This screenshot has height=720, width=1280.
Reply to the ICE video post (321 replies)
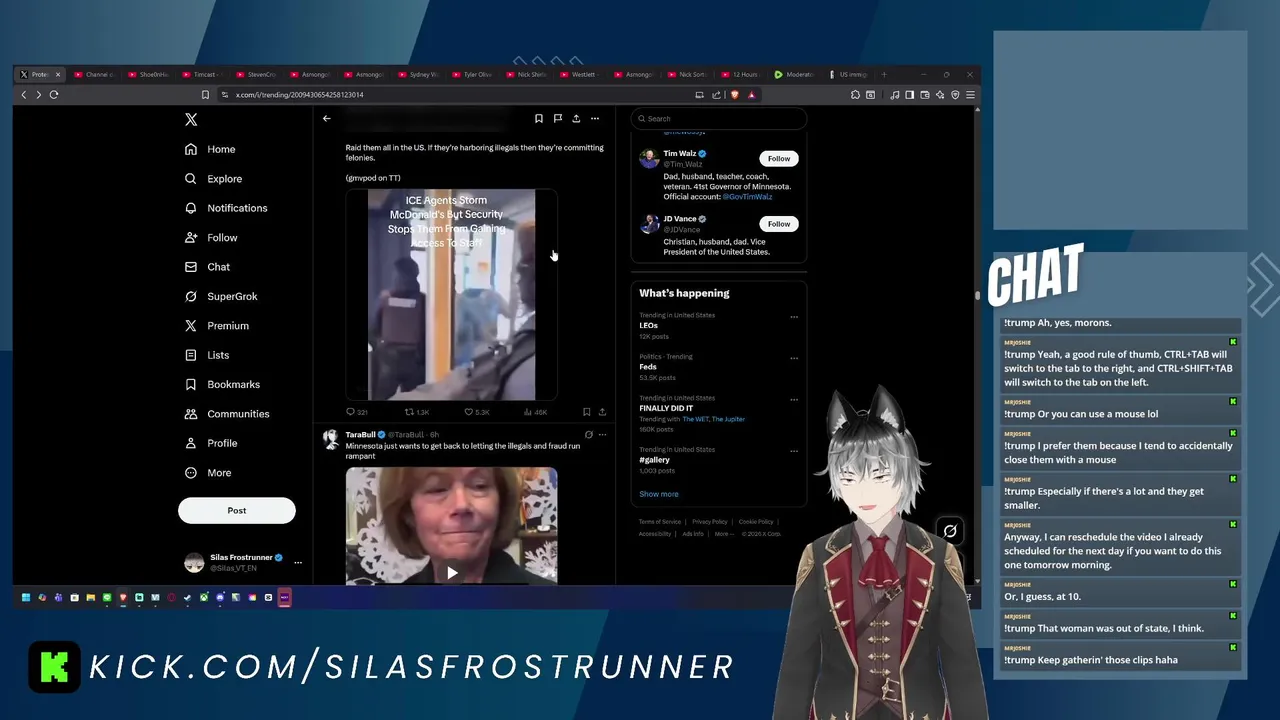click(x=357, y=412)
